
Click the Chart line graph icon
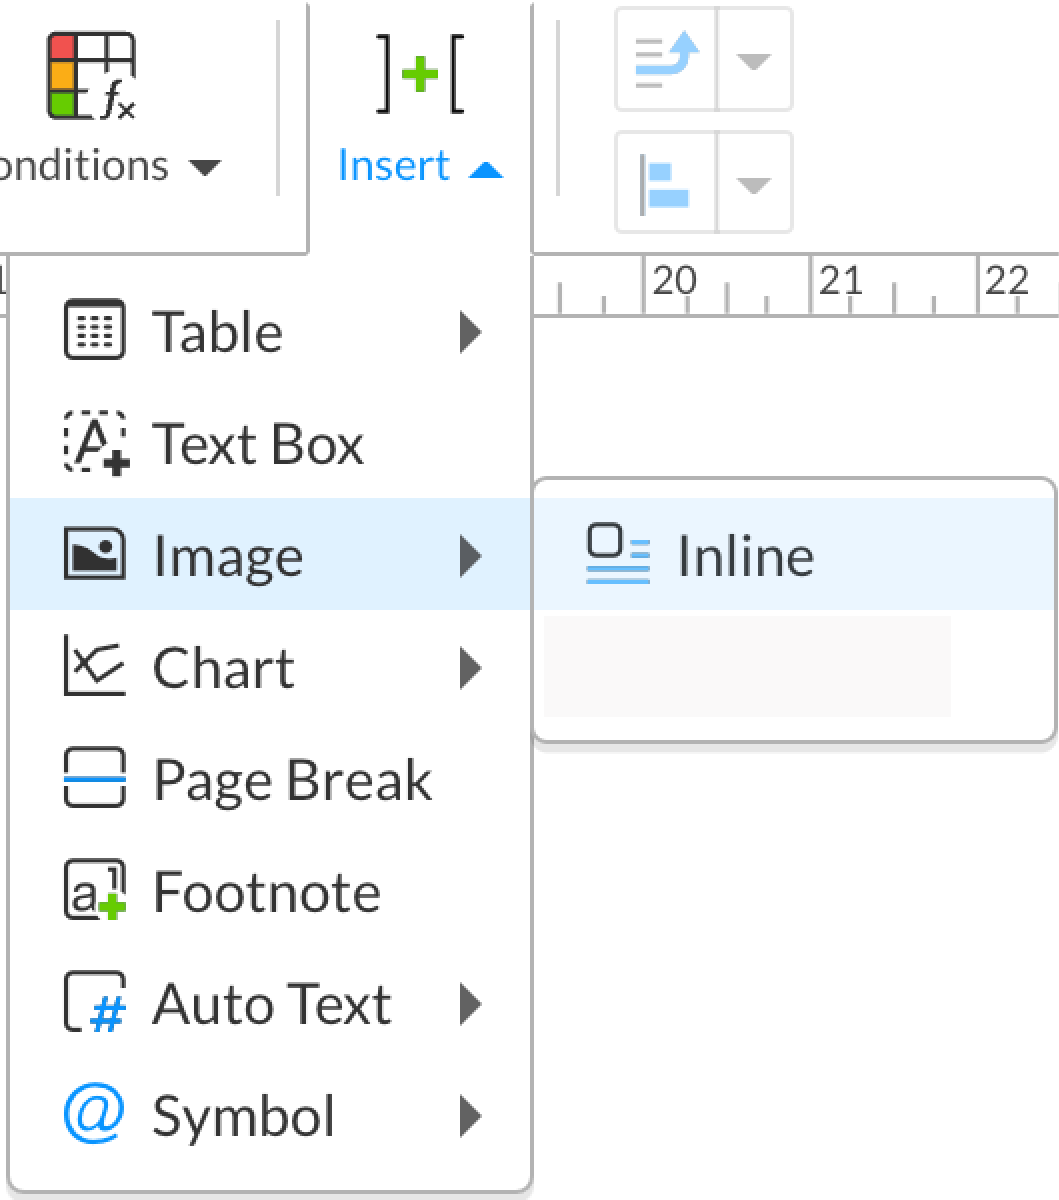pos(94,667)
